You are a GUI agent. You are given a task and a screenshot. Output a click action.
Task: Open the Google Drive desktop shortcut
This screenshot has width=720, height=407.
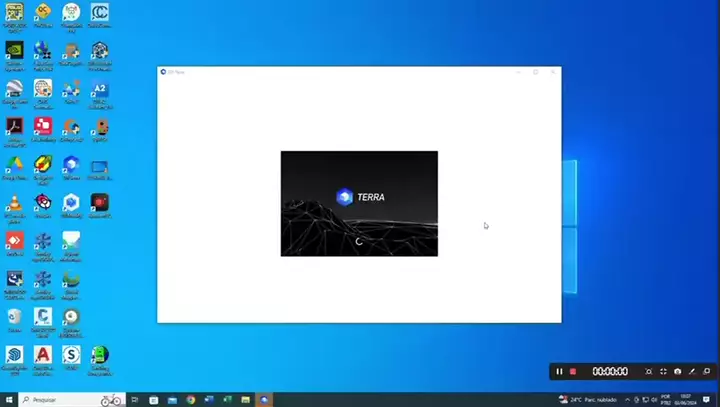[14, 165]
